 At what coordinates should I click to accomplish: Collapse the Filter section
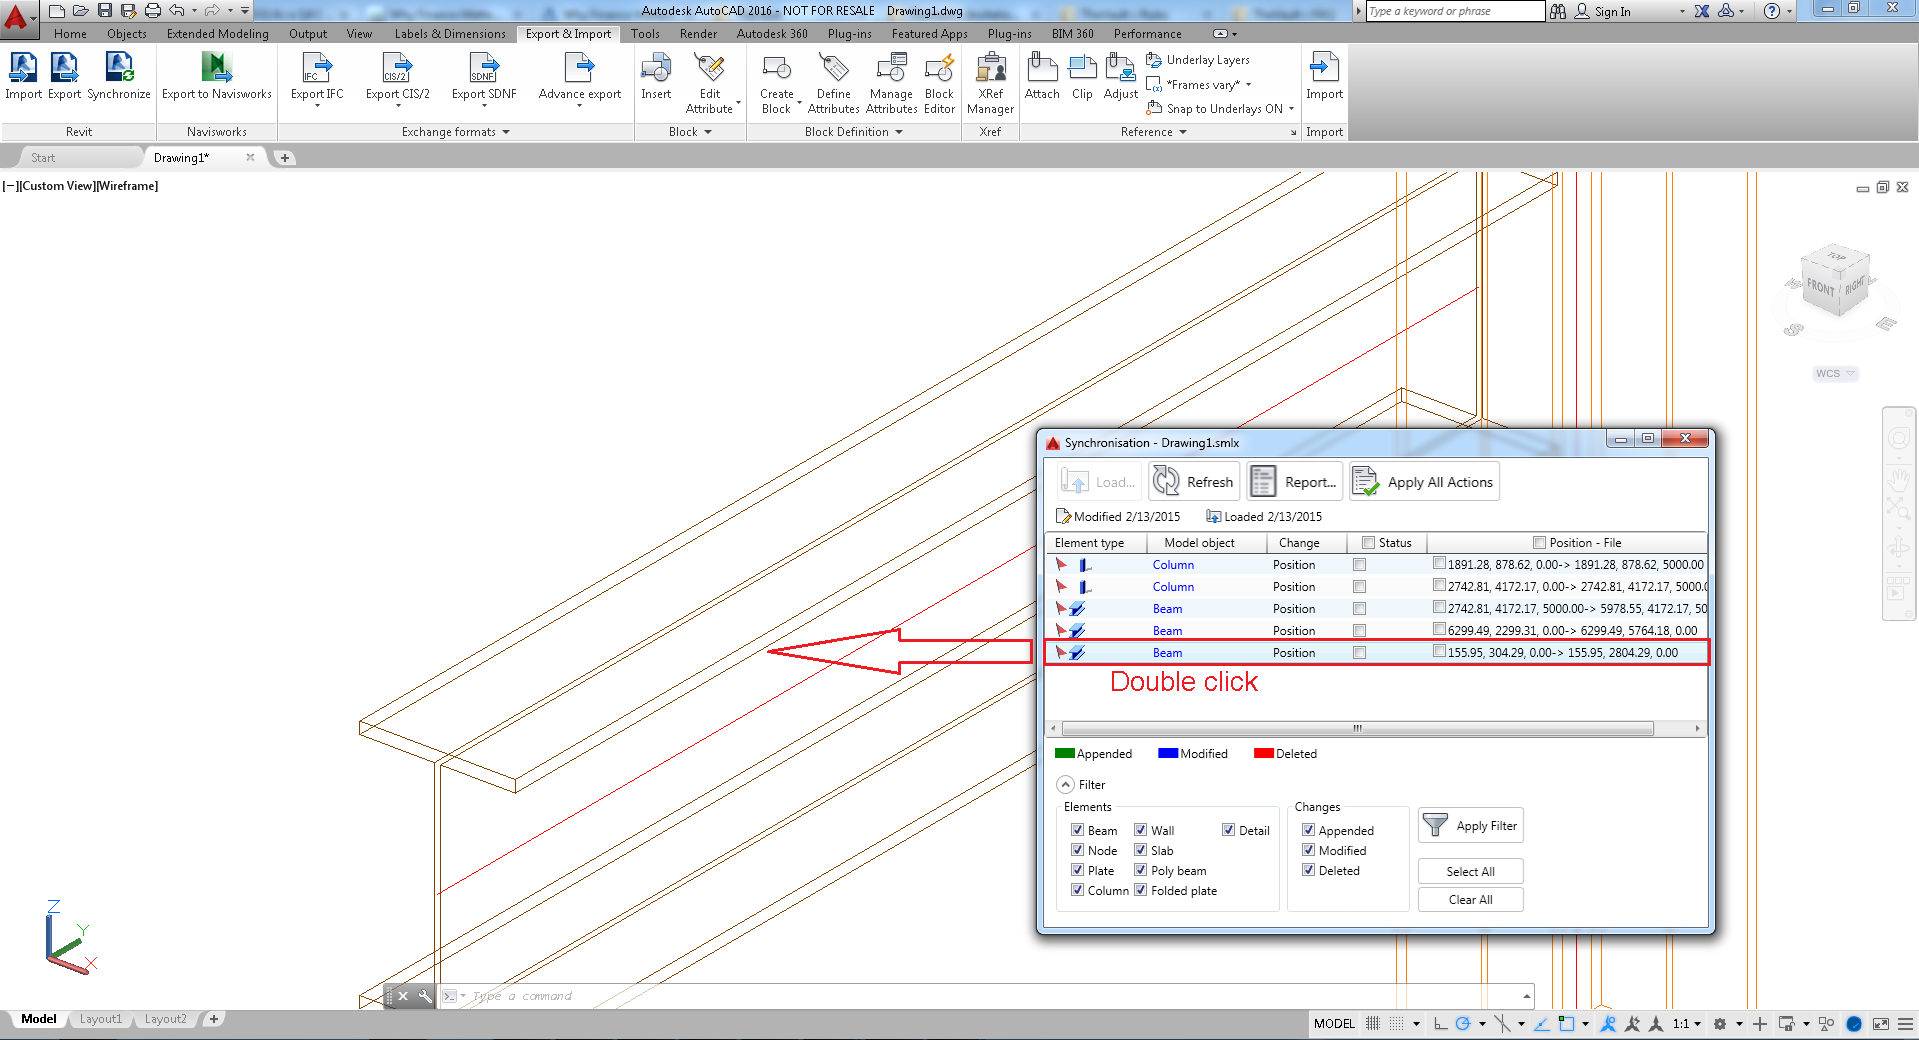1066,785
